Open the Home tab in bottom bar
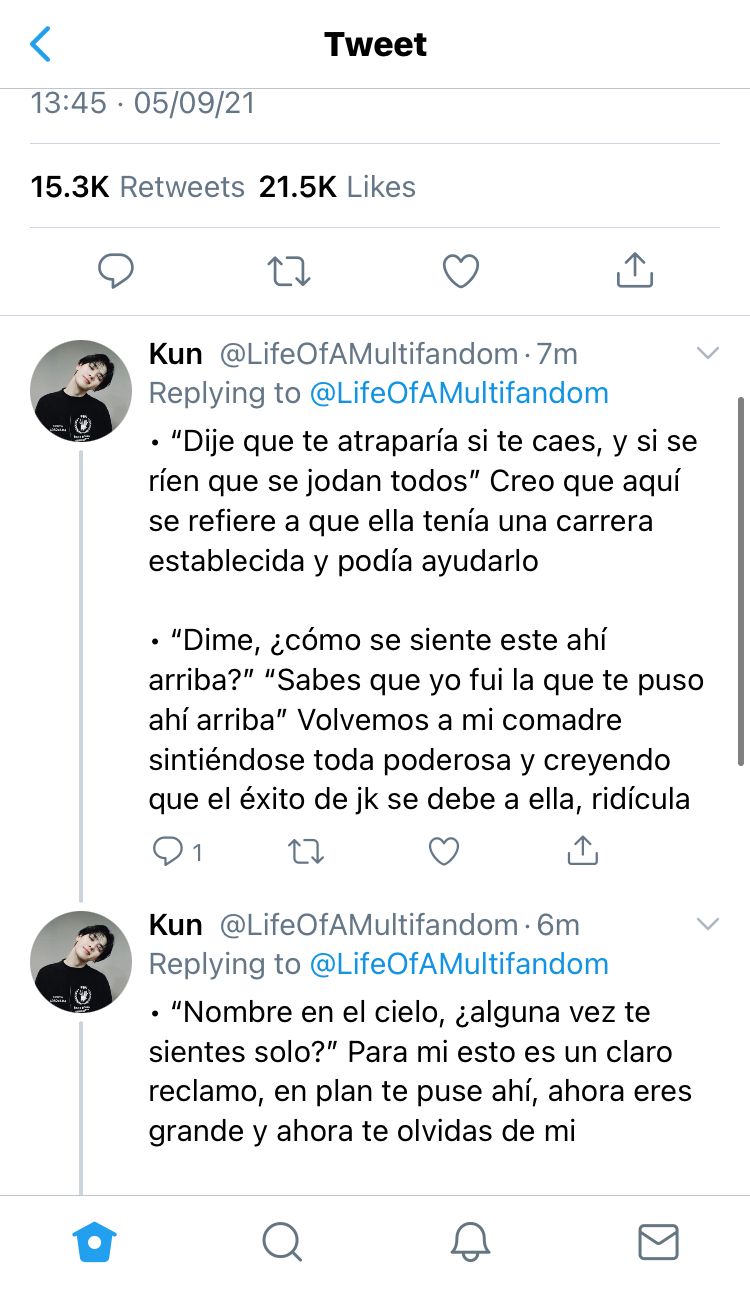 (x=95, y=1242)
